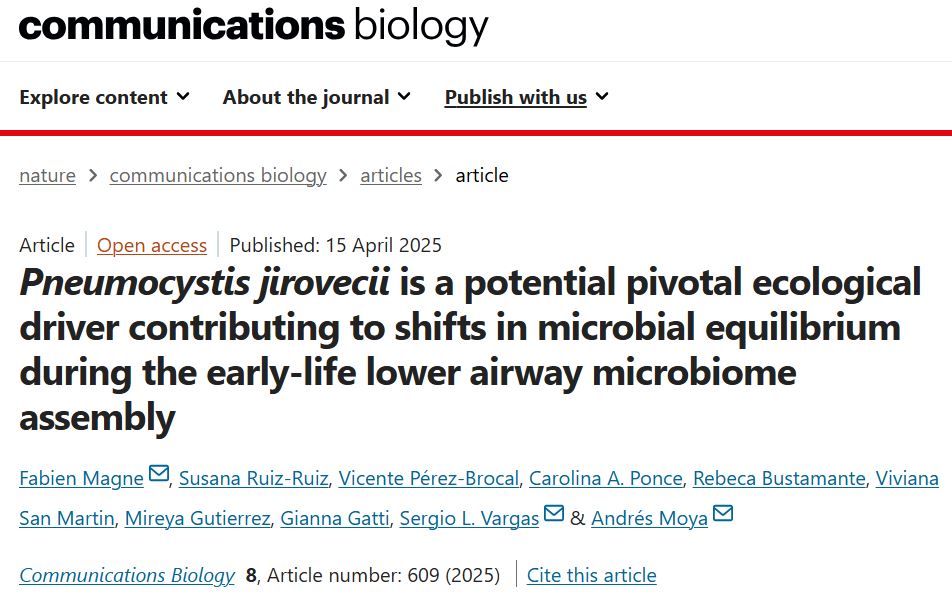The width and height of the screenshot is (952, 601).
Task: Open communications biology breadcrumb link
Action: (218, 175)
